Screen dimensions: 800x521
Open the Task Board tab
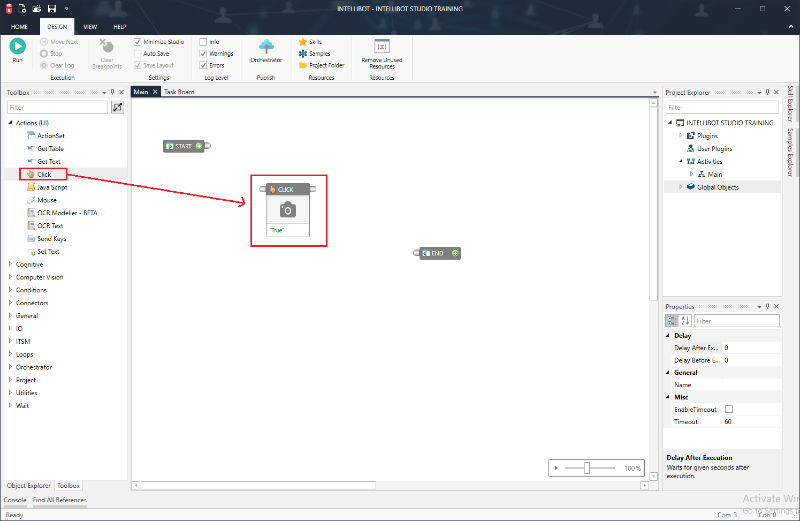(179, 92)
